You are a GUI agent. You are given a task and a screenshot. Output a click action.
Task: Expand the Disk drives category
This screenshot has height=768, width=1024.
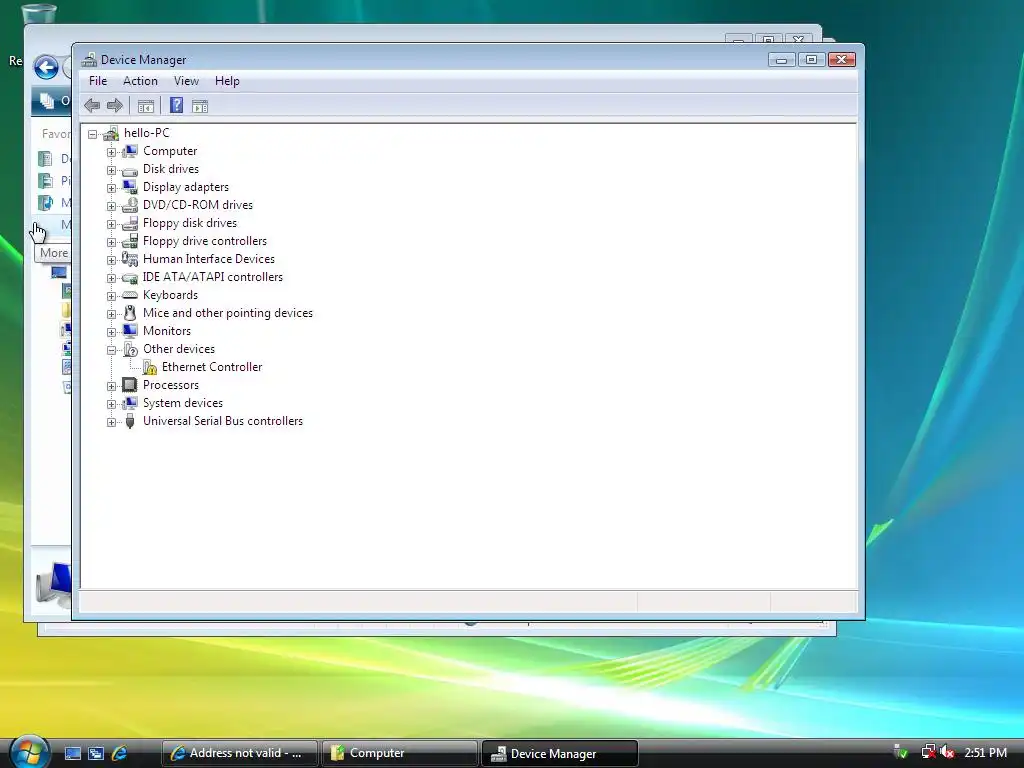click(112, 170)
